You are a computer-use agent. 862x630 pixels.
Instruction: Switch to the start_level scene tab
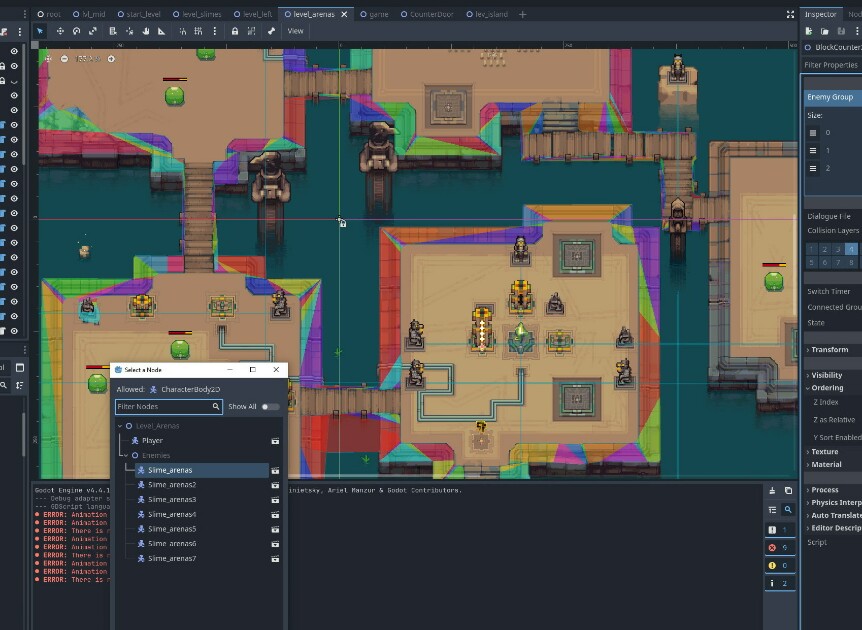pyautogui.click(x=137, y=14)
